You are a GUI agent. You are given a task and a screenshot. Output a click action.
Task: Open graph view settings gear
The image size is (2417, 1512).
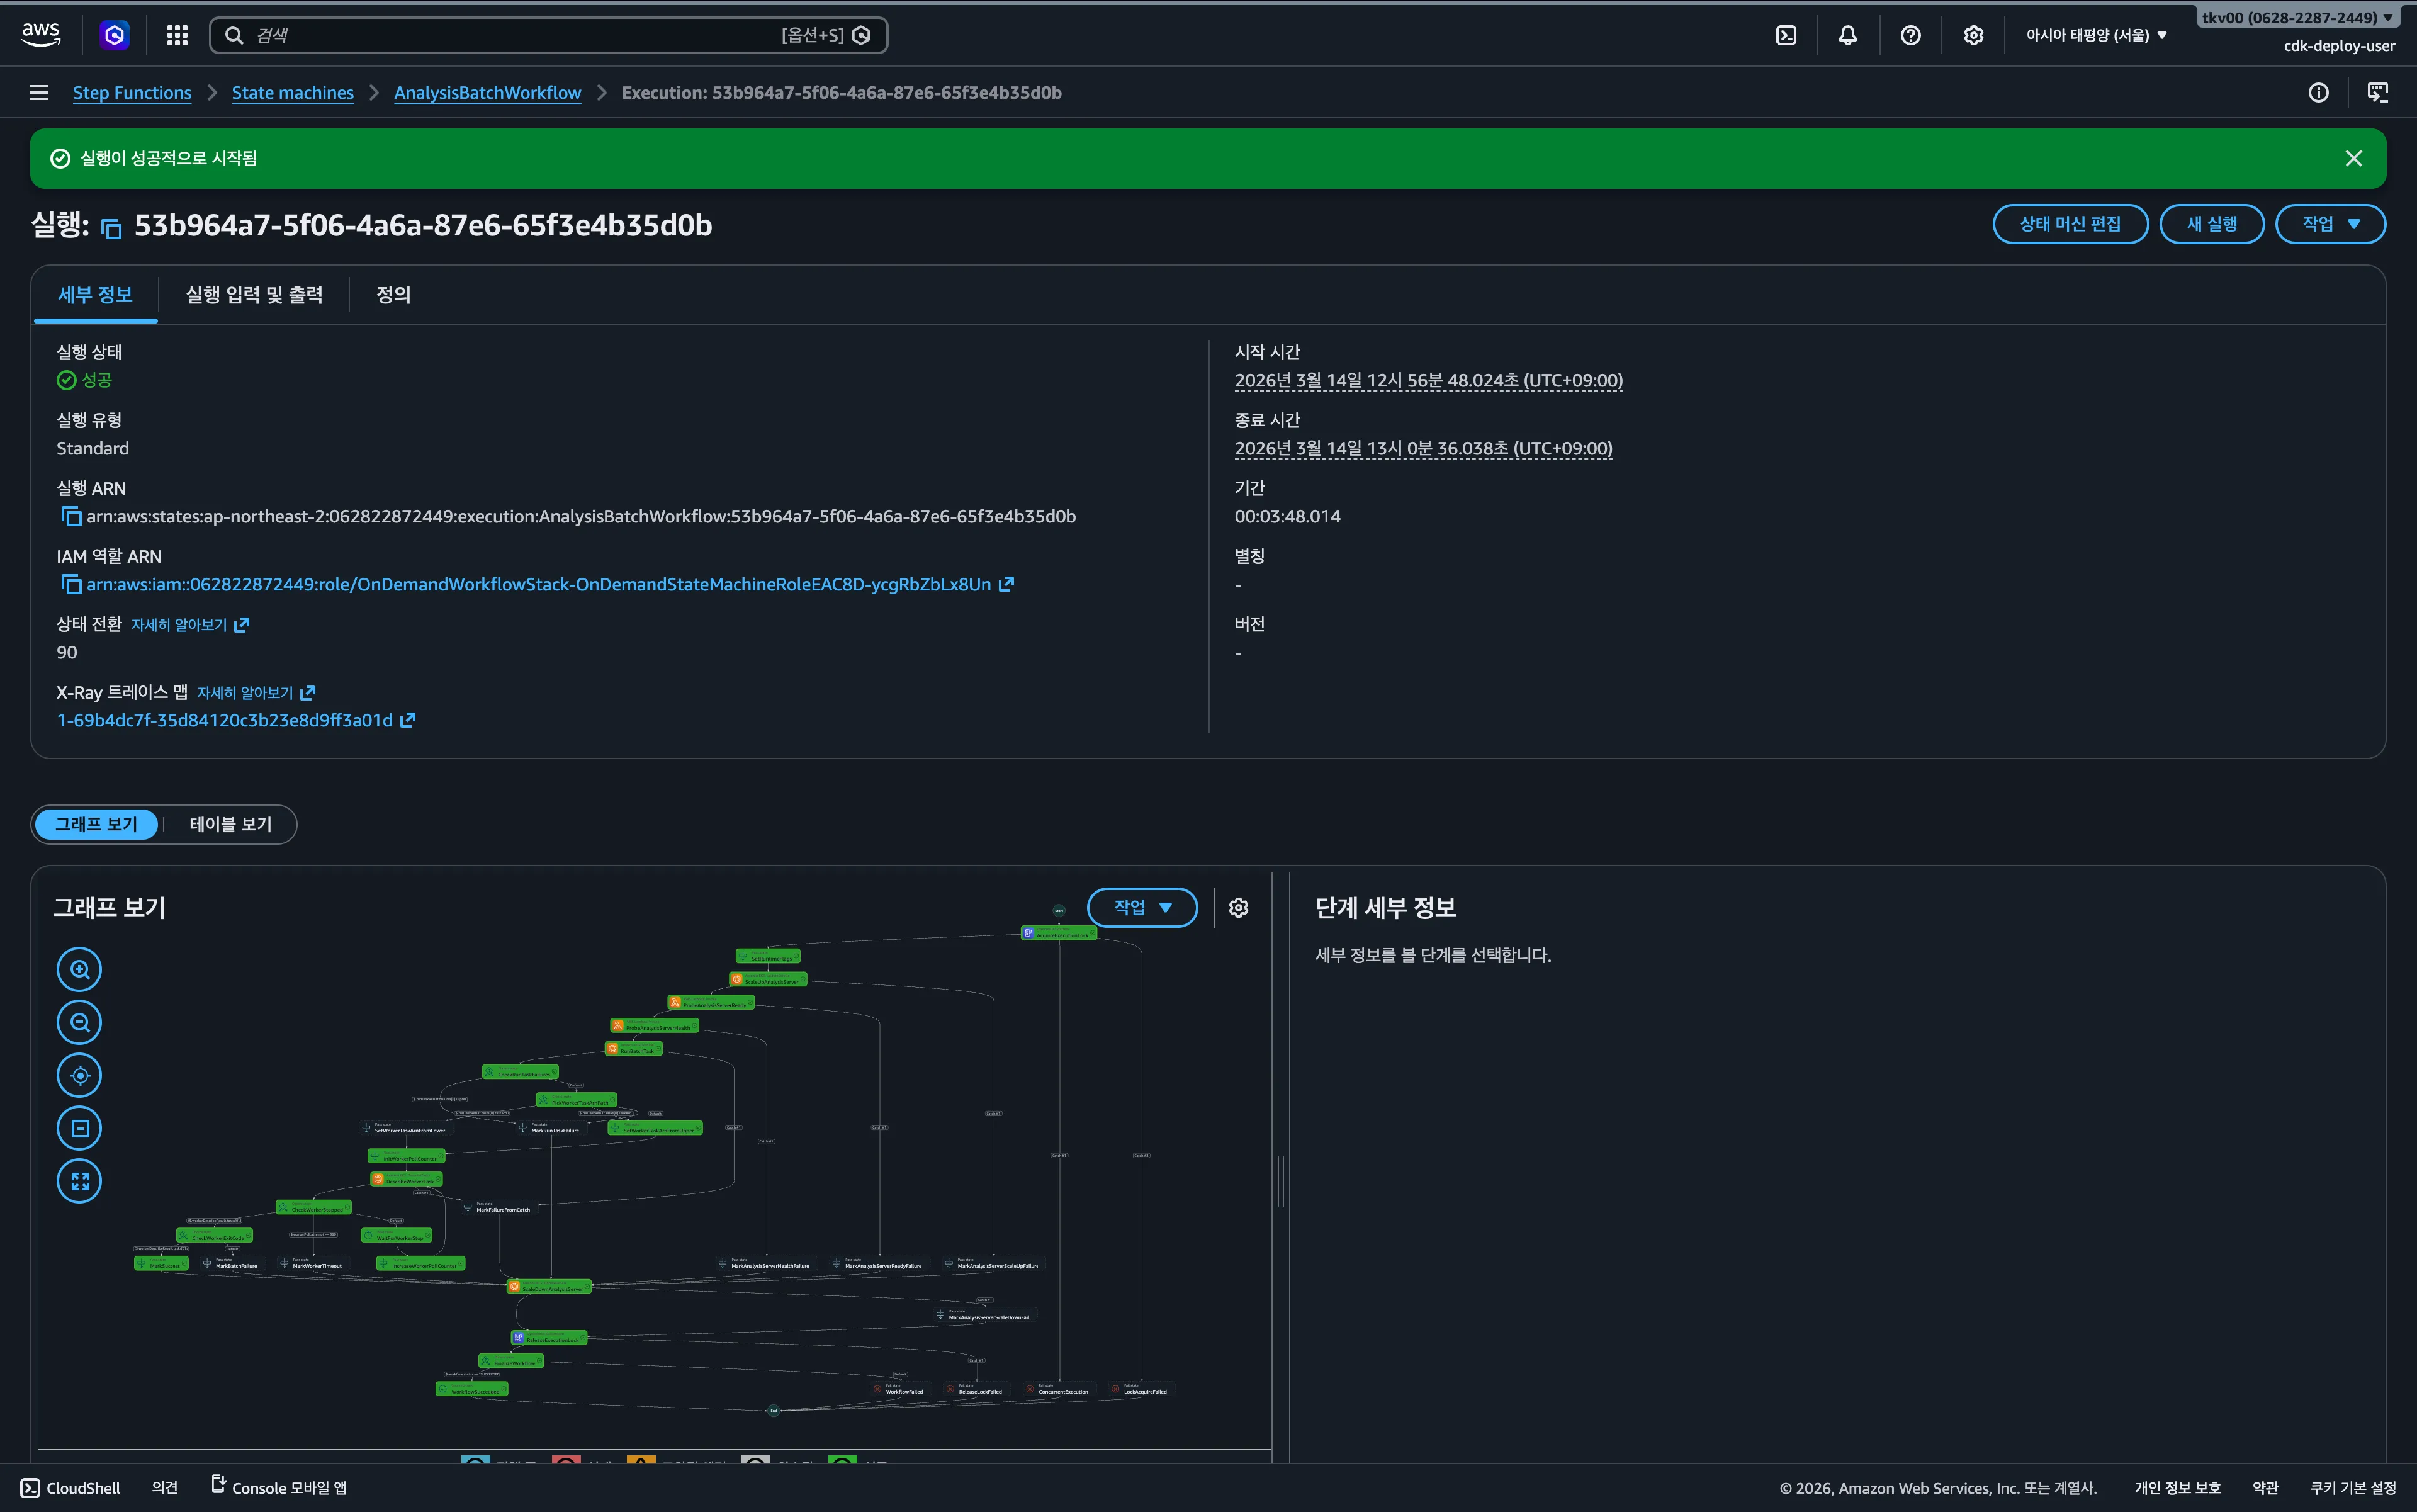pyautogui.click(x=1238, y=907)
